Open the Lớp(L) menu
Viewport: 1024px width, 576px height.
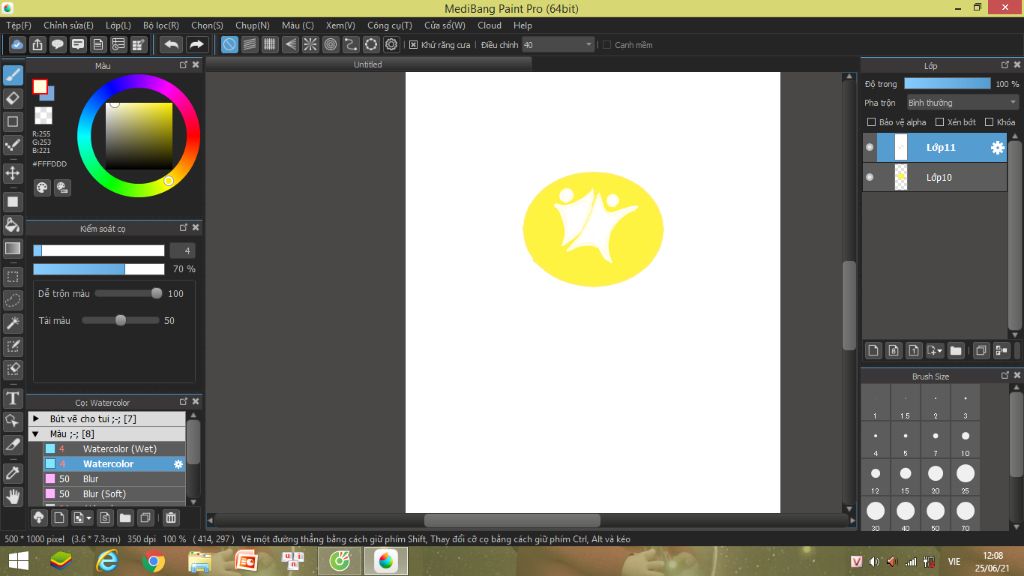[118, 25]
